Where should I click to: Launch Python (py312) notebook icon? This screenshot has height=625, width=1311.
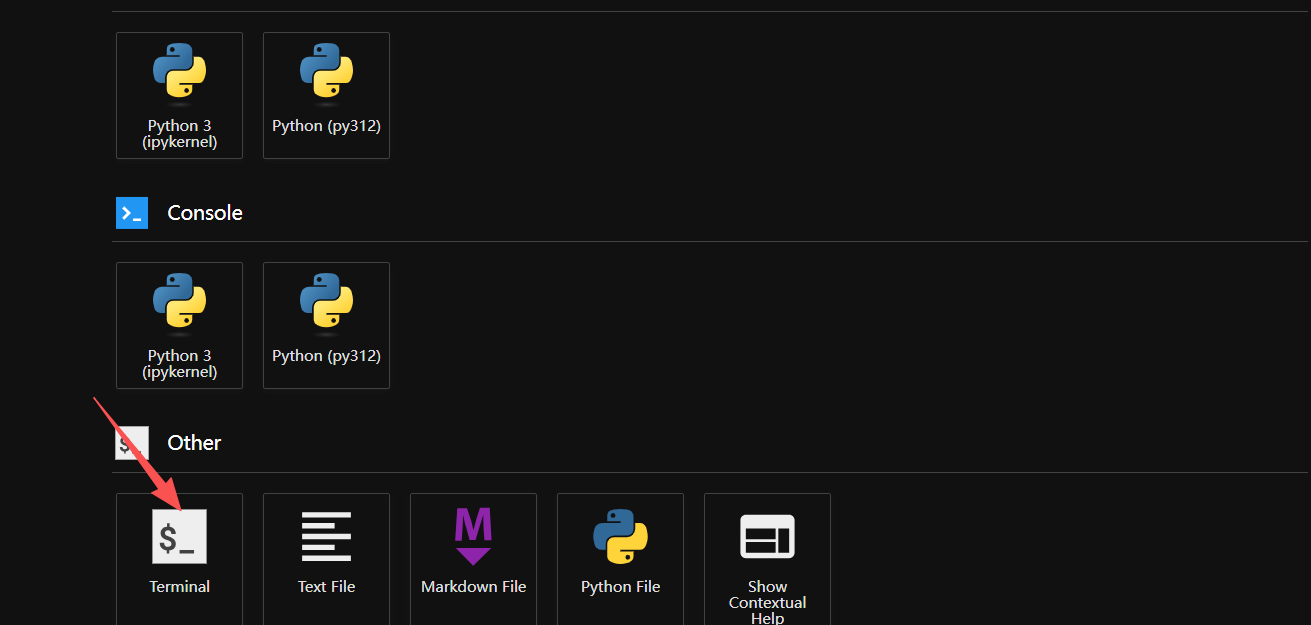coord(326,73)
